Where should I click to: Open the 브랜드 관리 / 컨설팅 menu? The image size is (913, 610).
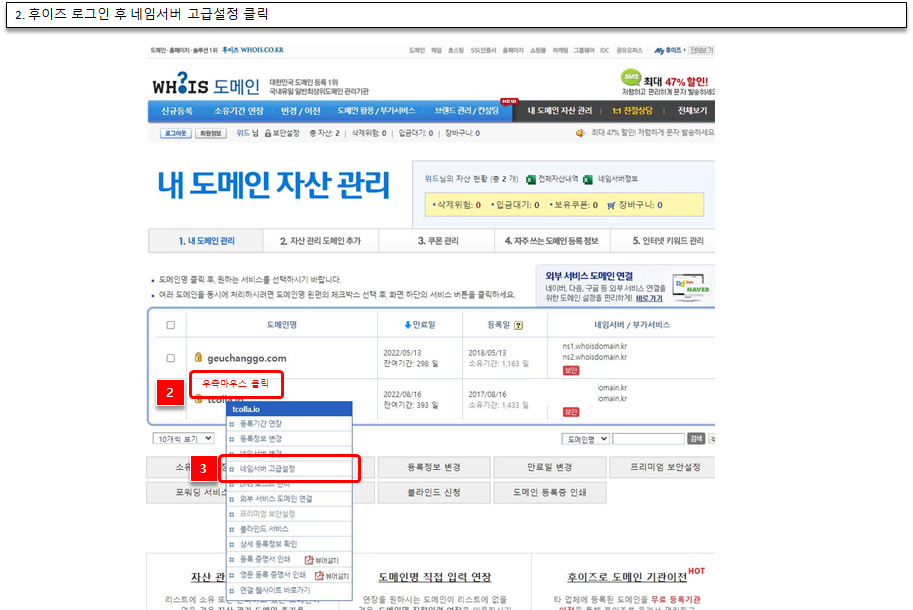click(x=466, y=111)
